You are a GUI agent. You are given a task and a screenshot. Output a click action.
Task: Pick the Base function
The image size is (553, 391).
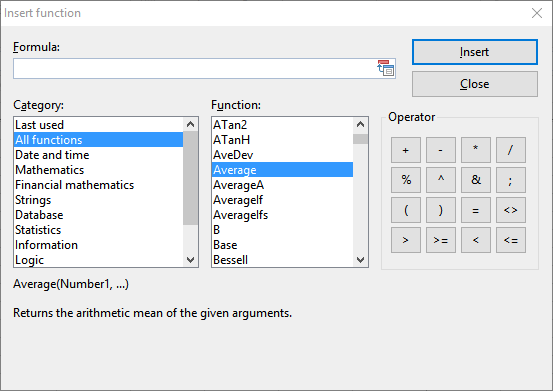282,245
